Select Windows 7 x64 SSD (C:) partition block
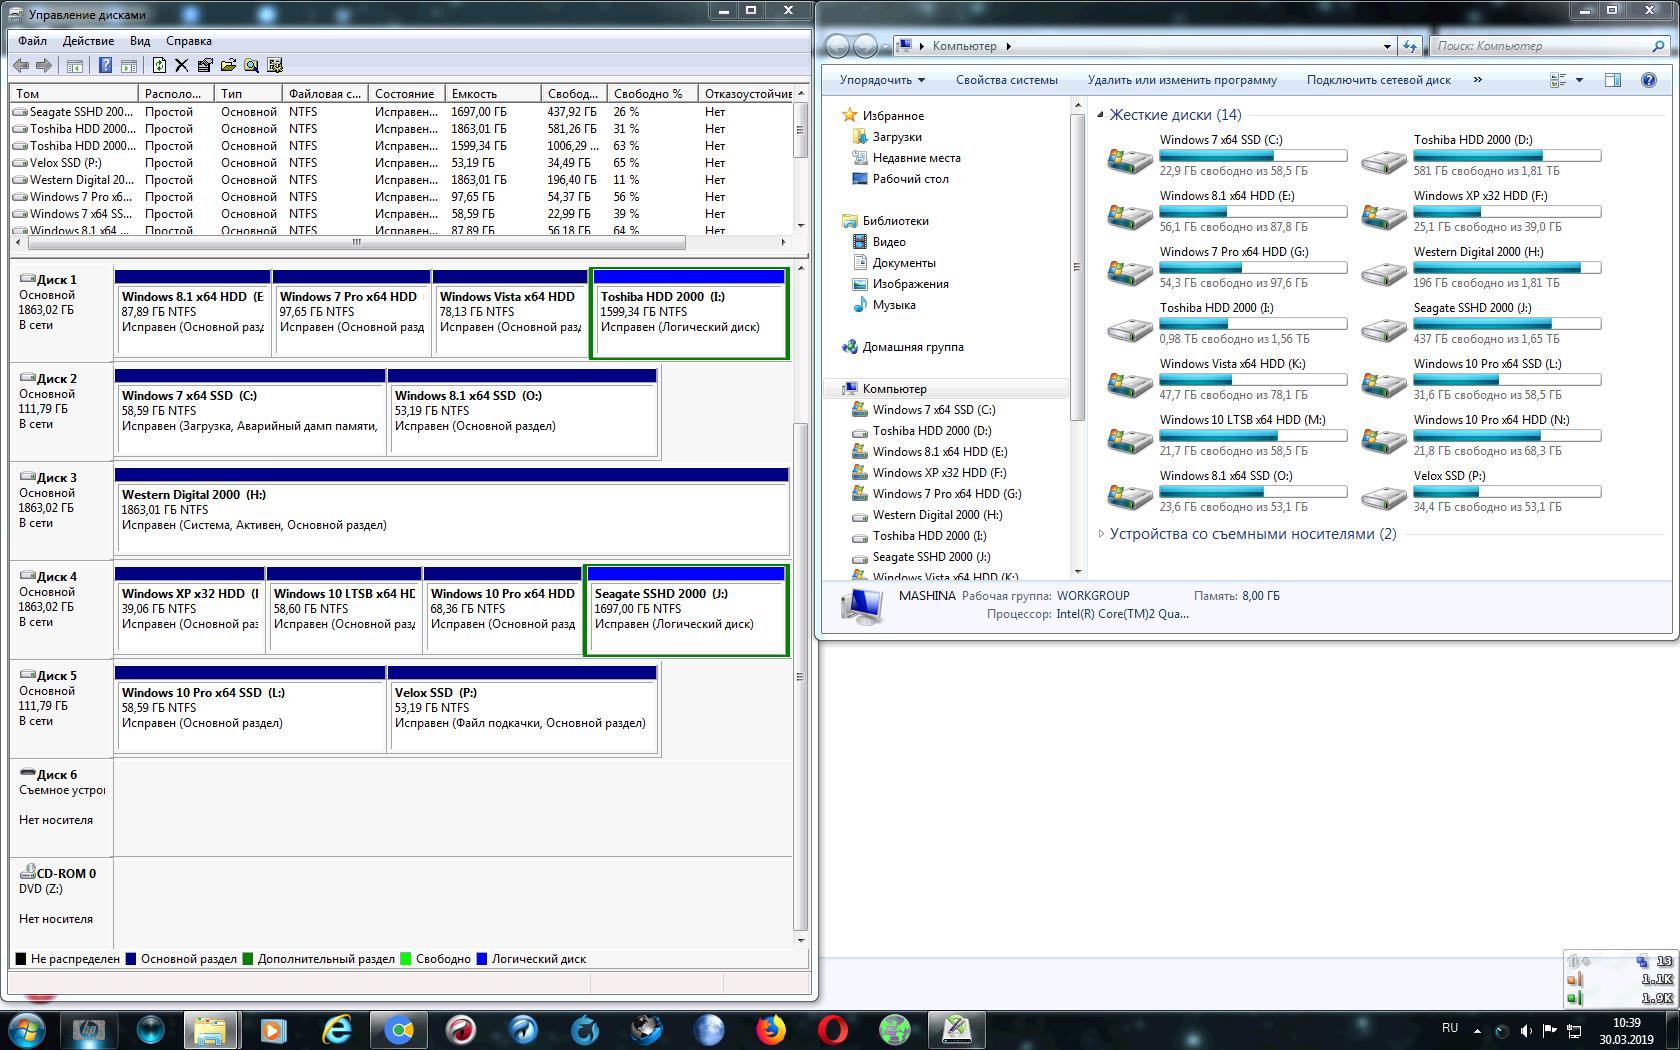Viewport: 1680px width, 1050px height. click(250, 412)
